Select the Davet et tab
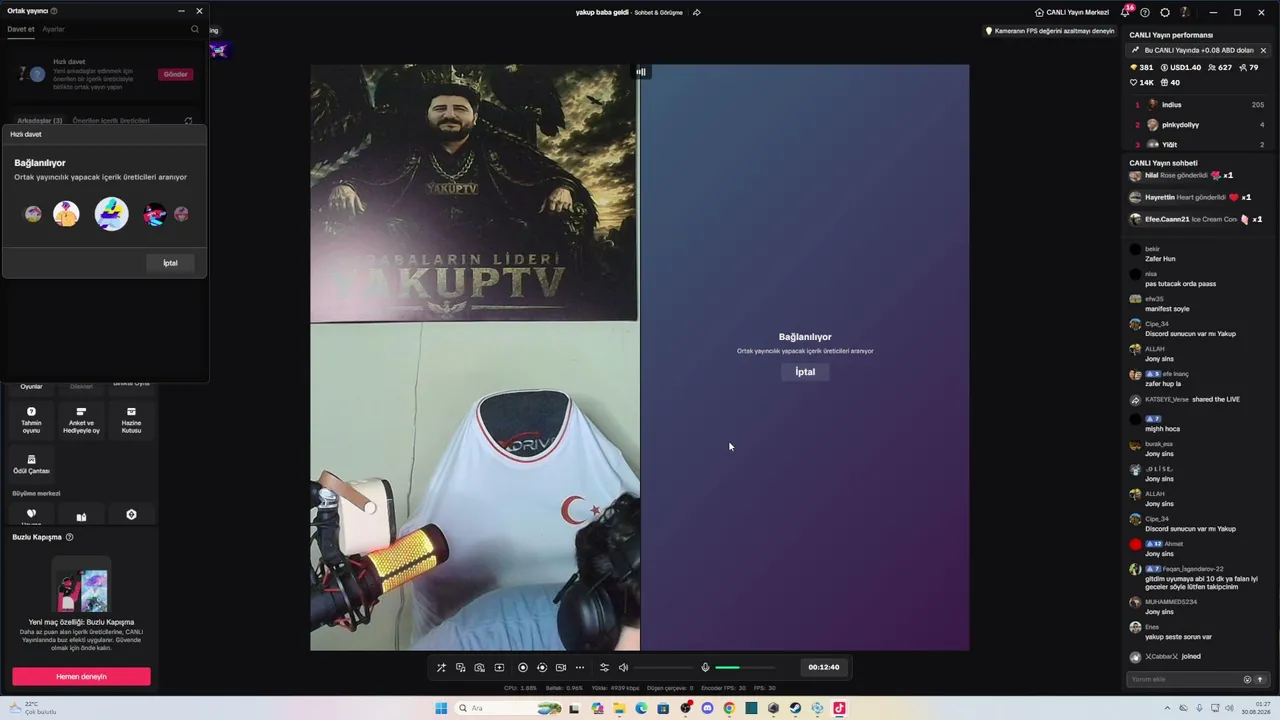 (21, 29)
